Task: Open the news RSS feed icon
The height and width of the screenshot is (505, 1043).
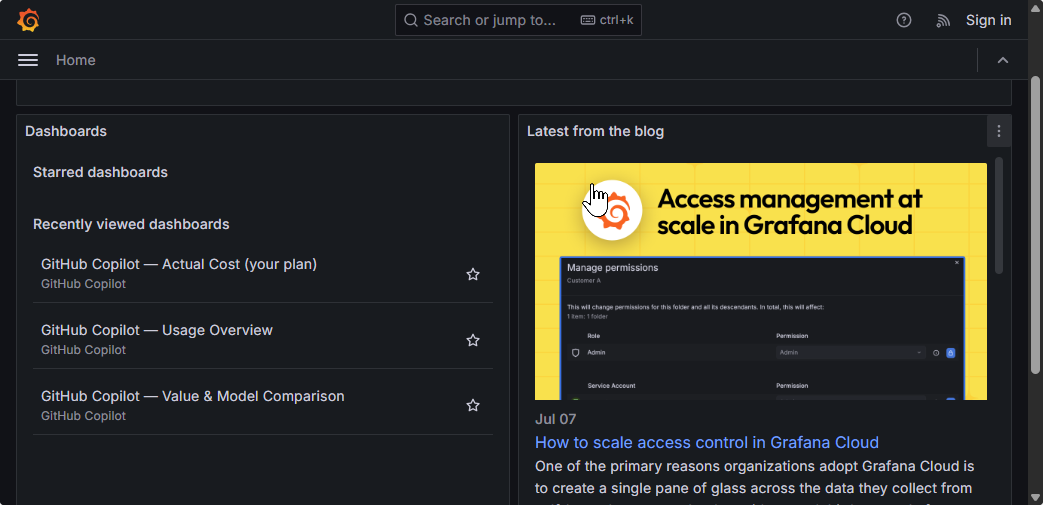Action: (943, 21)
